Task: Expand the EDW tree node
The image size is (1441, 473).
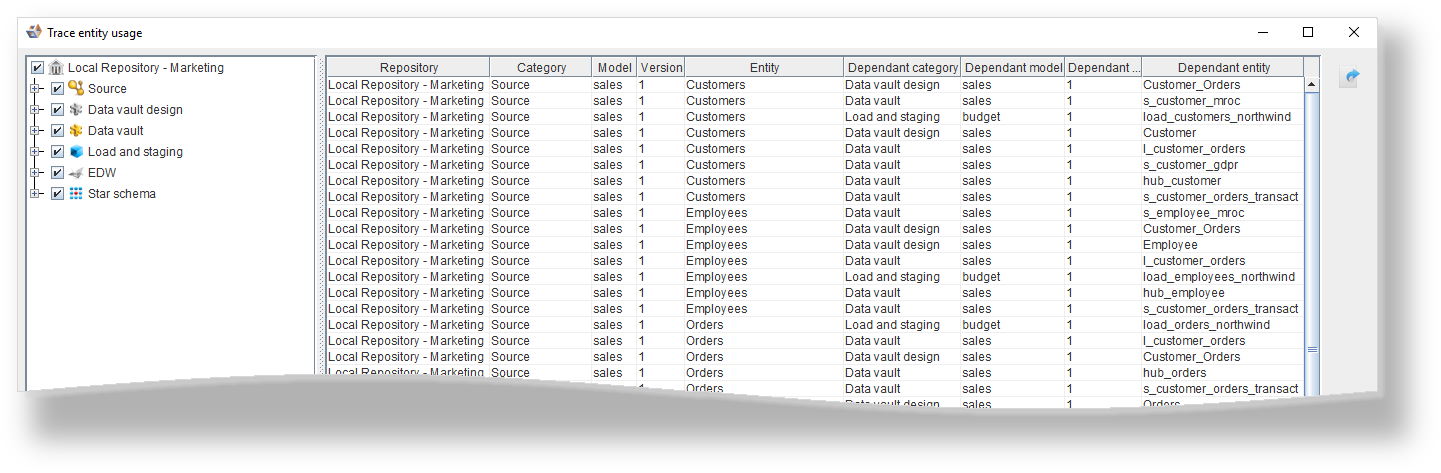Action: click(x=36, y=173)
